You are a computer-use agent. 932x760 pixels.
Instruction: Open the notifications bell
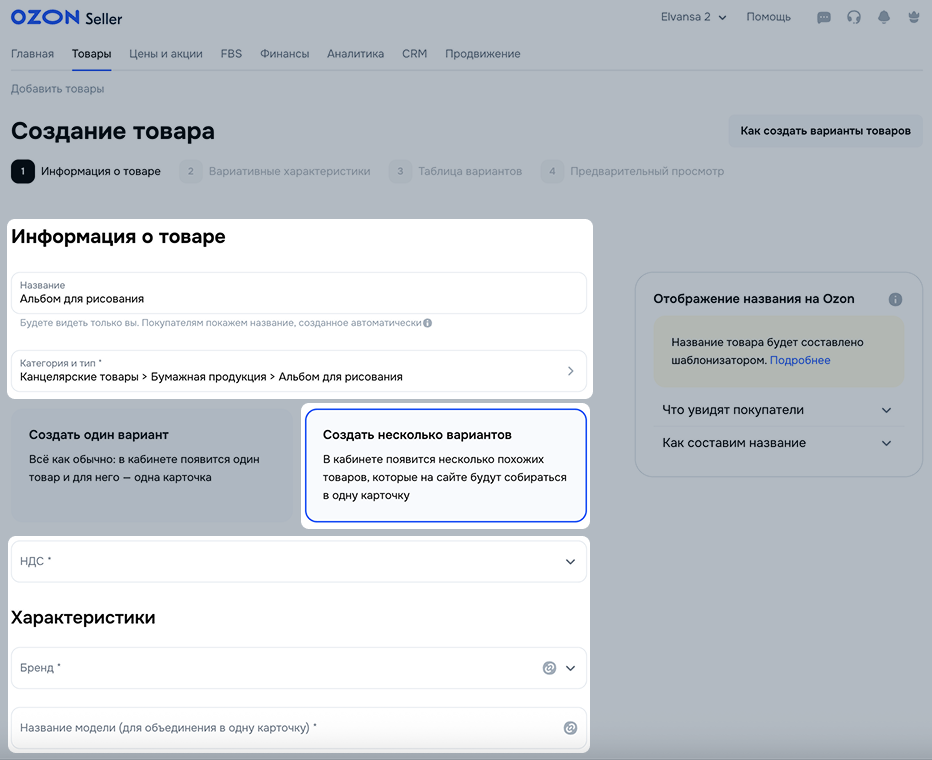(x=884, y=17)
